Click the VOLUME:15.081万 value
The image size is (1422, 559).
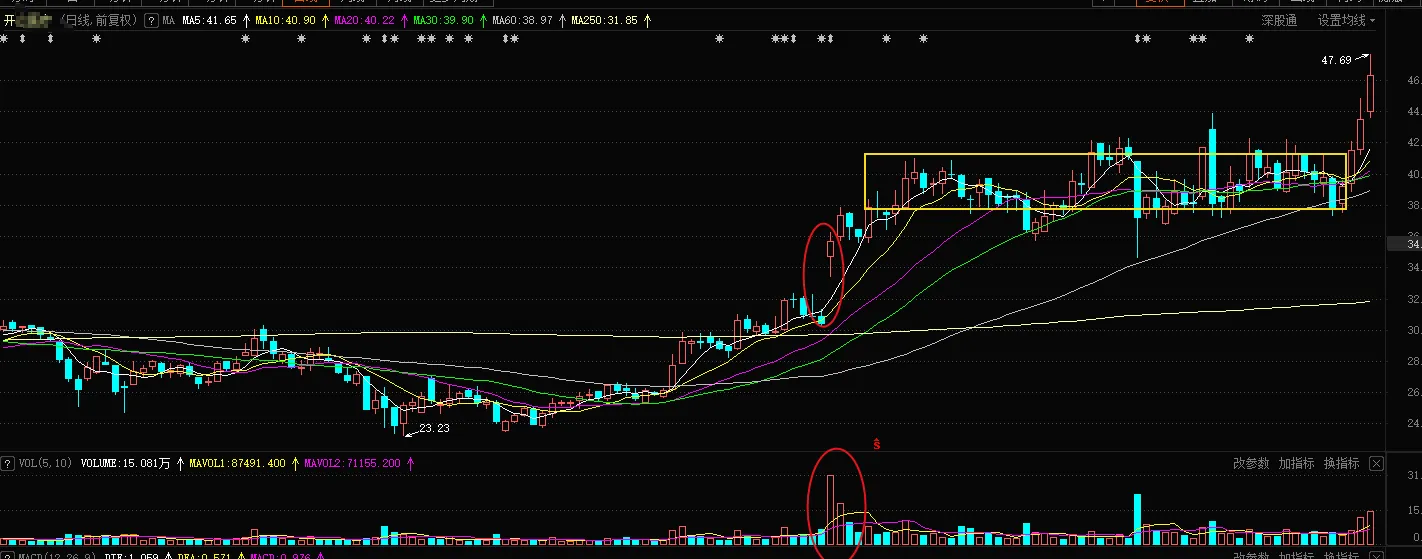(x=126, y=463)
